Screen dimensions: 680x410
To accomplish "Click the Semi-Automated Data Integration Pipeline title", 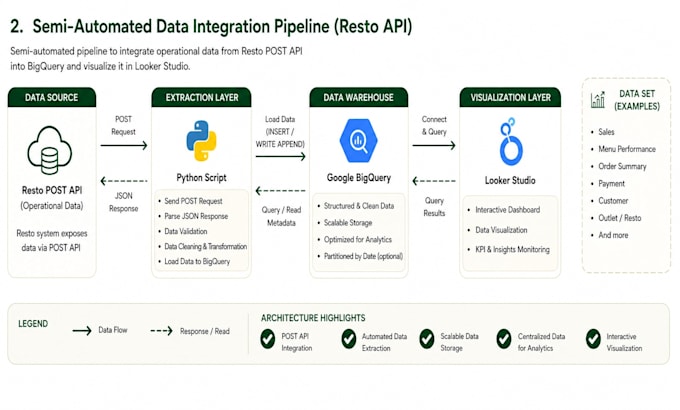I will (211, 26).
